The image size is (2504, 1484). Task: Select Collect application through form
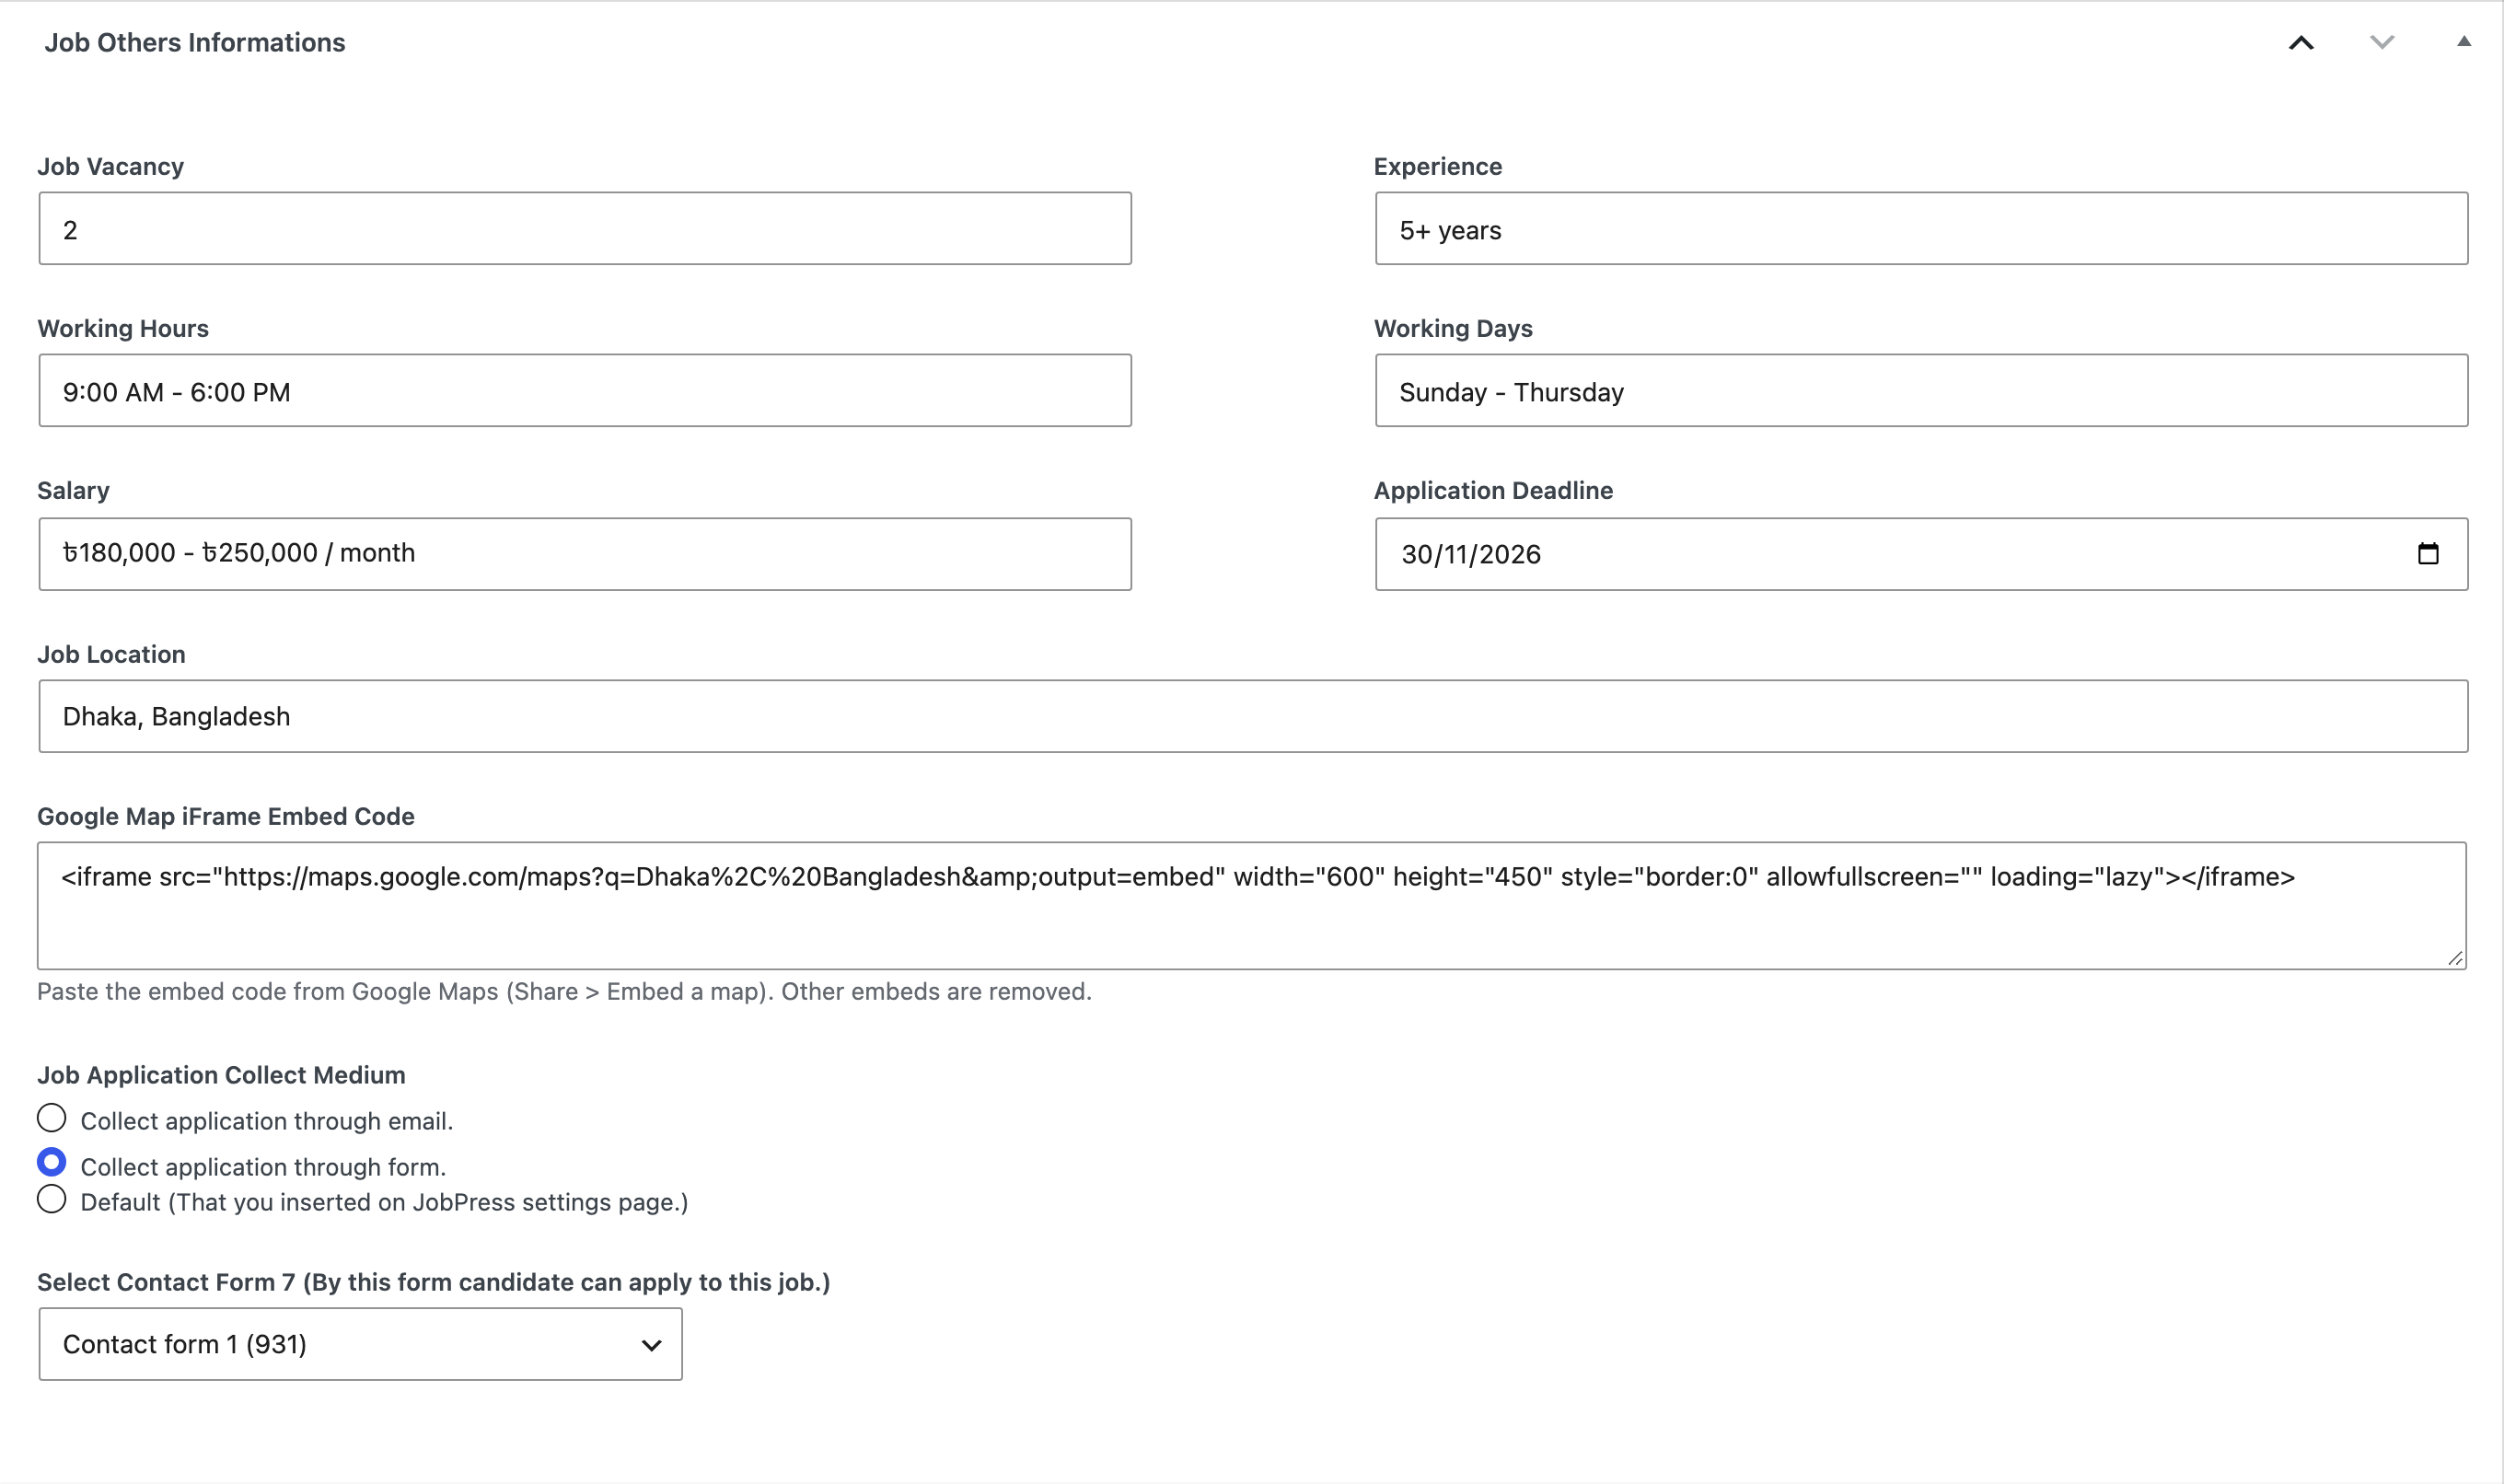coord(52,1162)
